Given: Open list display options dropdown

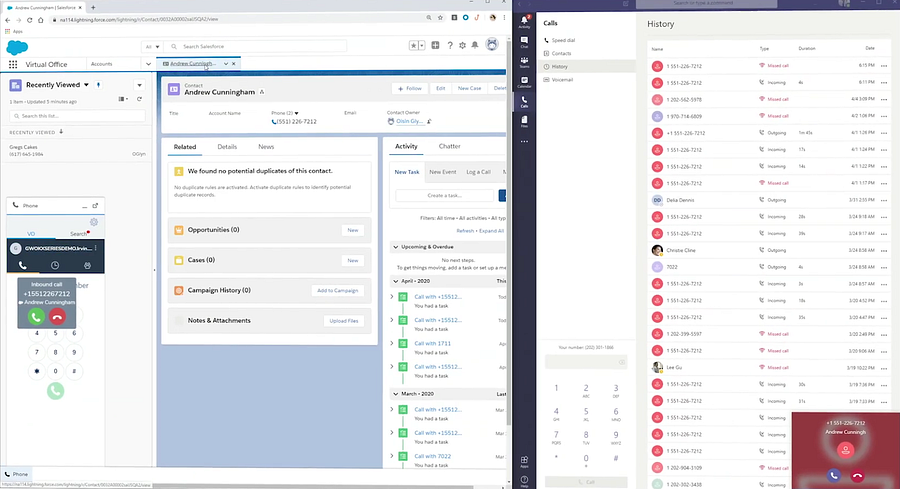Looking at the screenshot, I should [x=123, y=99].
